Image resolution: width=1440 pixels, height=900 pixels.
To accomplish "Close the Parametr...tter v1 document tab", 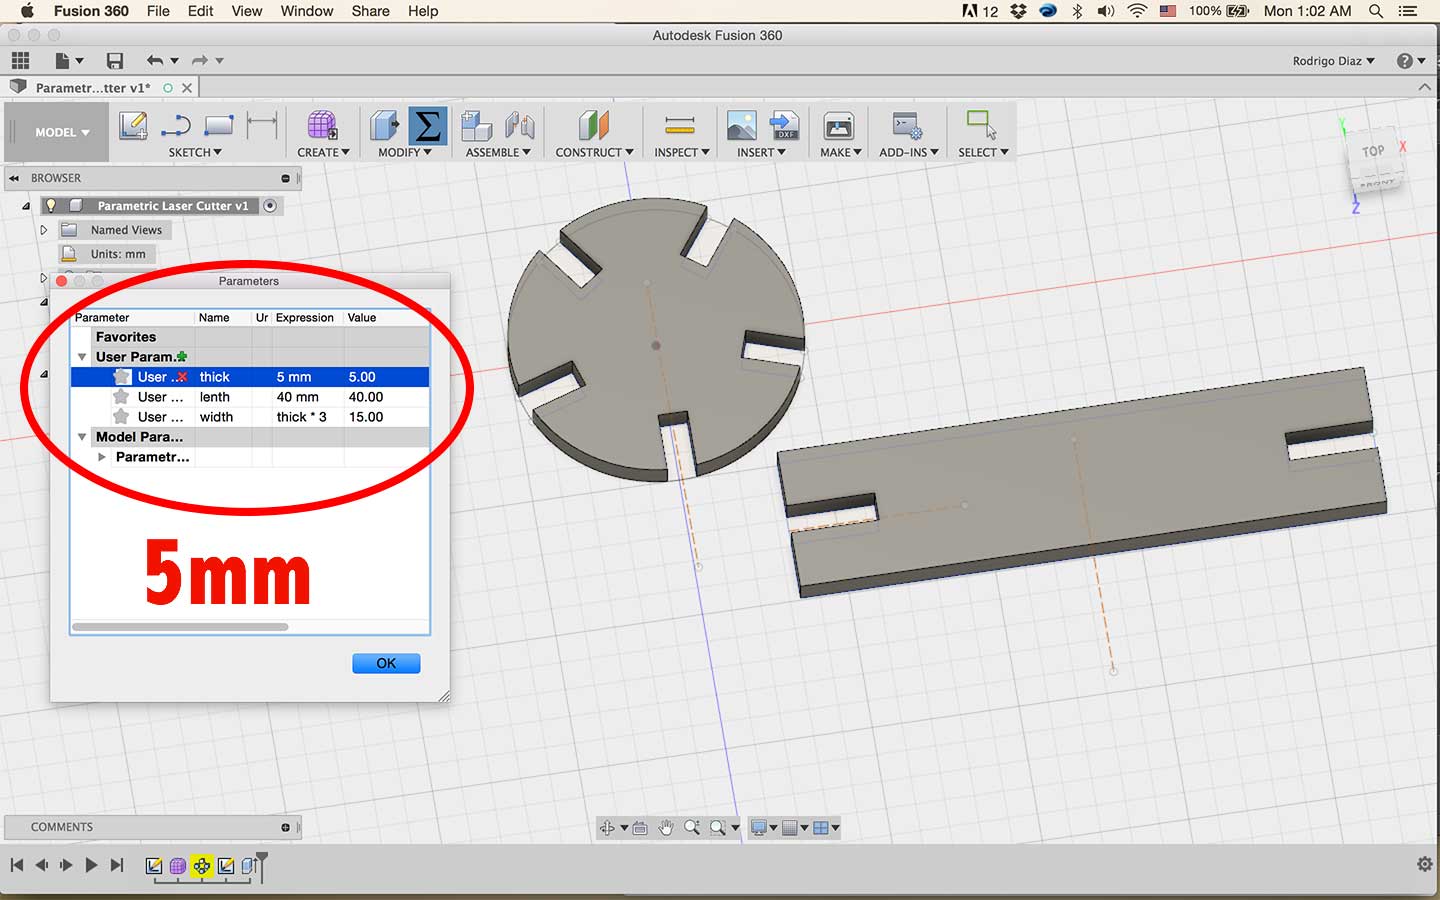I will coord(187,88).
